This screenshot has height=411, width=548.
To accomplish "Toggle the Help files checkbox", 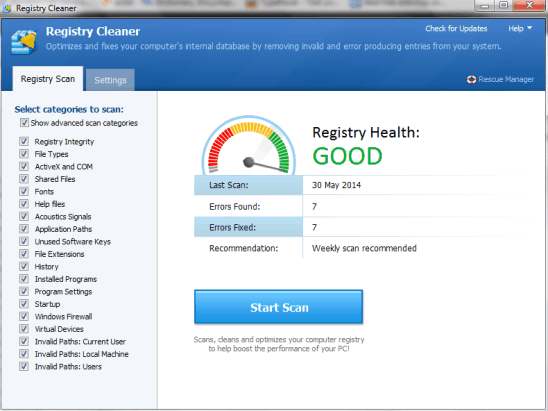I will point(24,204).
